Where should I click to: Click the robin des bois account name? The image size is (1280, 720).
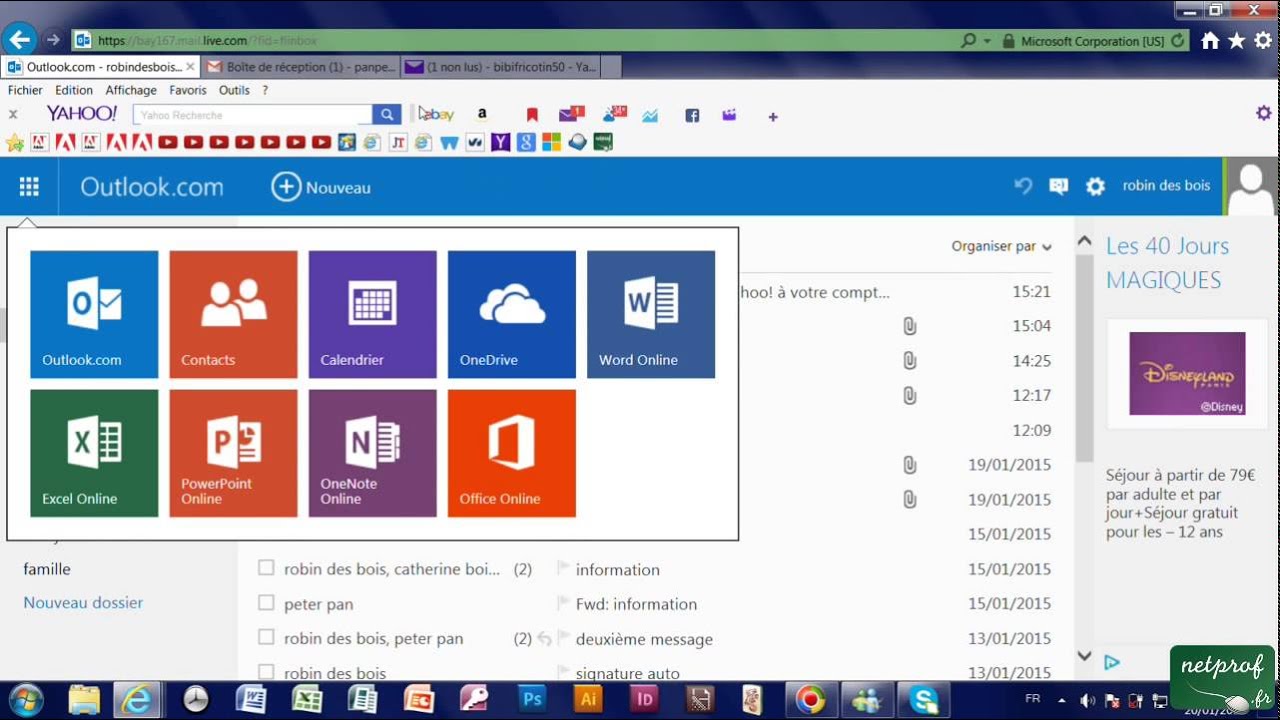pyautogui.click(x=1166, y=185)
